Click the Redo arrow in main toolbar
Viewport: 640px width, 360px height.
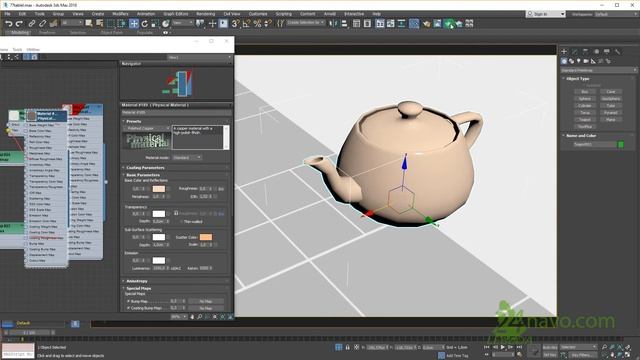point(19,24)
